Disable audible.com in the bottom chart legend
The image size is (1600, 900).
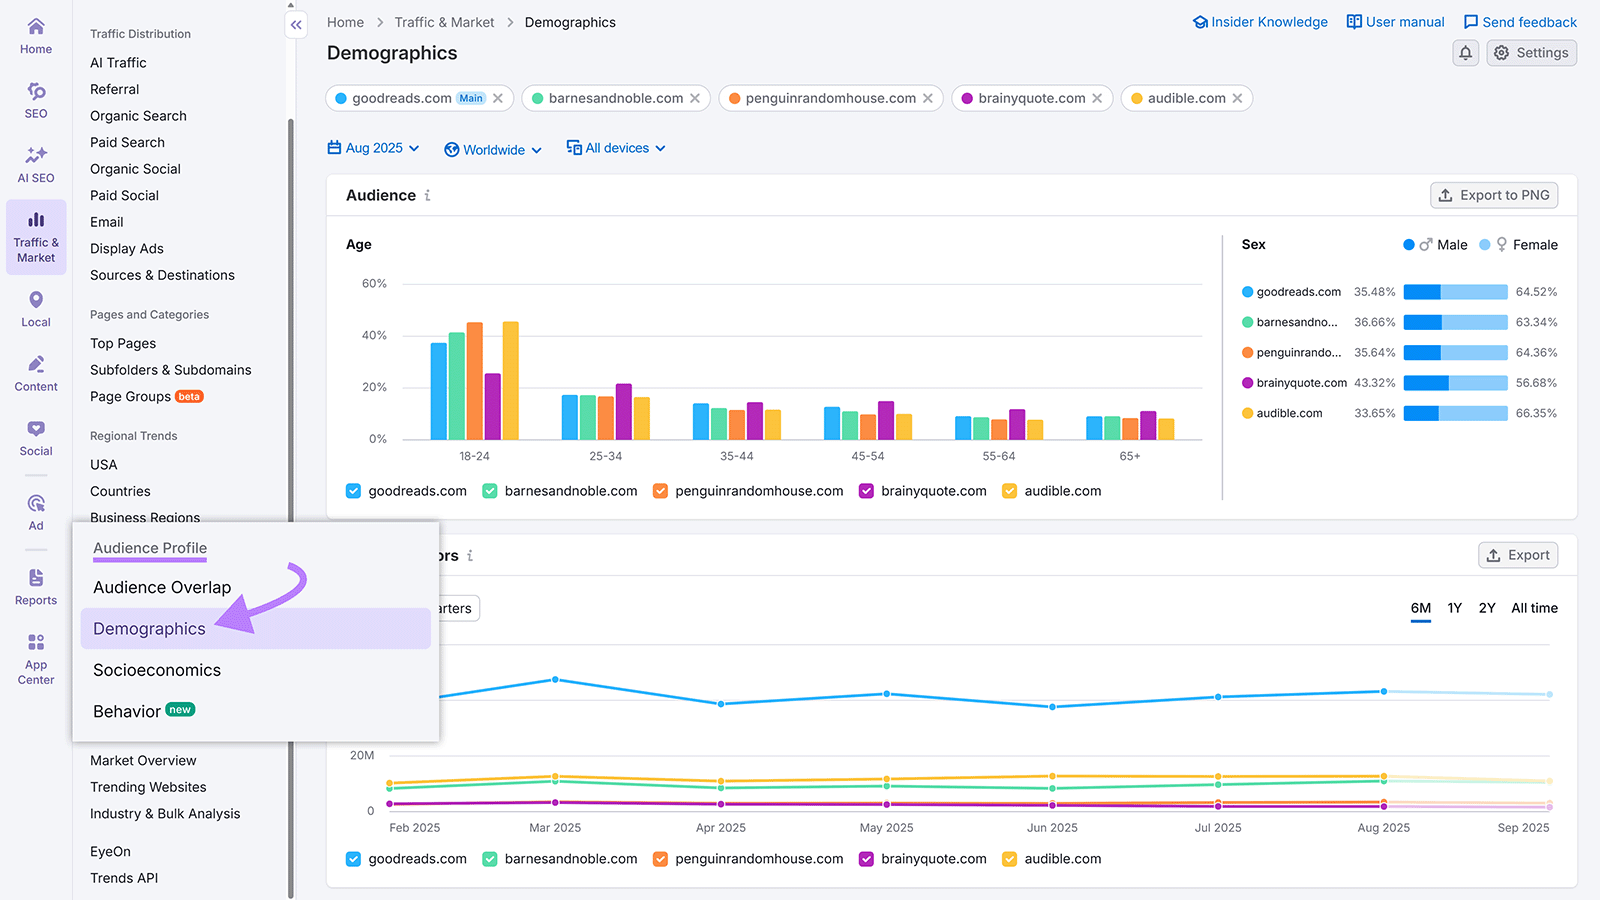[x=1008, y=858]
